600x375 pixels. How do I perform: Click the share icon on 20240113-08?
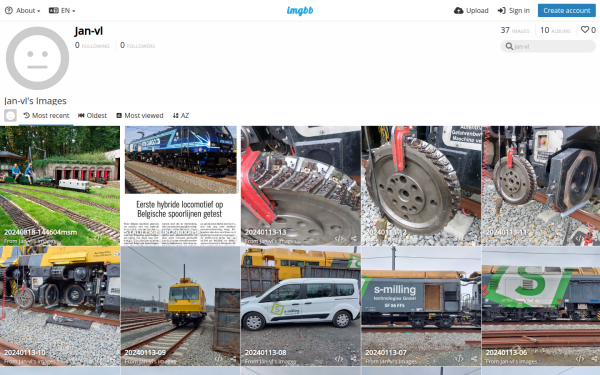354,359
